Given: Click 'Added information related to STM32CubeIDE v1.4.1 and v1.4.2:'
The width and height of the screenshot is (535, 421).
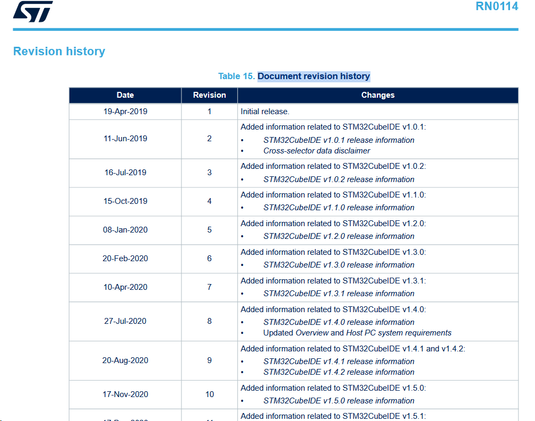Looking at the screenshot, I should pyautogui.click(x=353, y=349).
